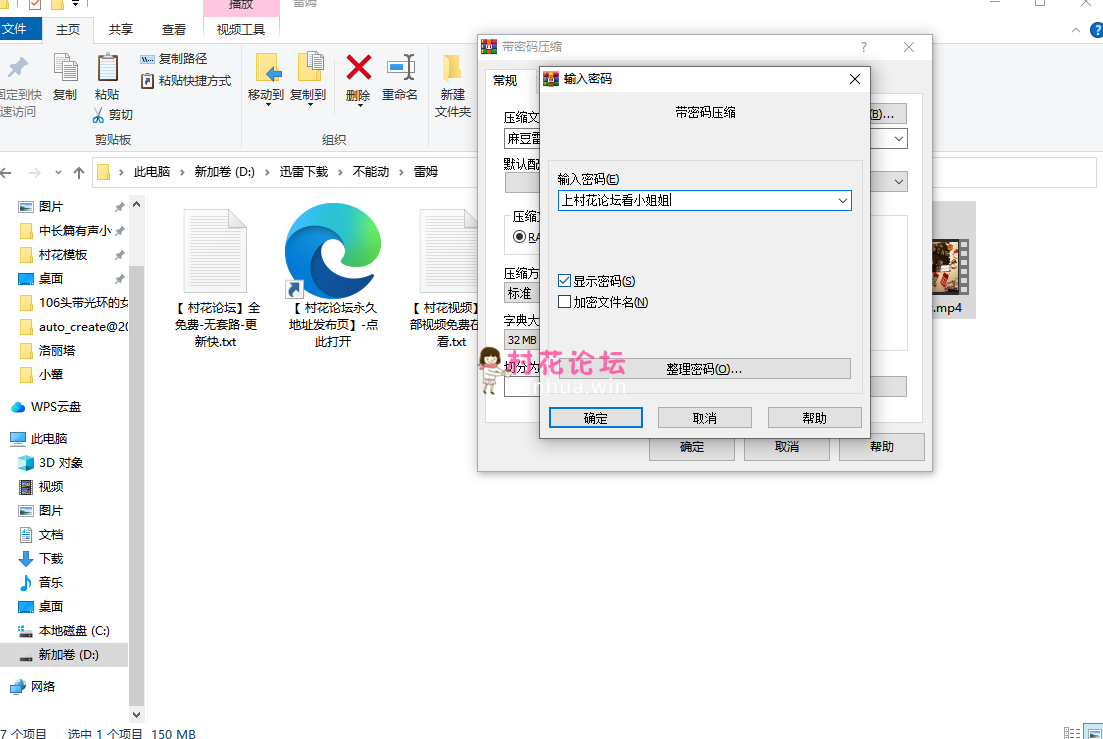Click 帮助 in the password dialog
Image resolution: width=1103 pixels, height=739 pixels.
pyautogui.click(x=814, y=418)
